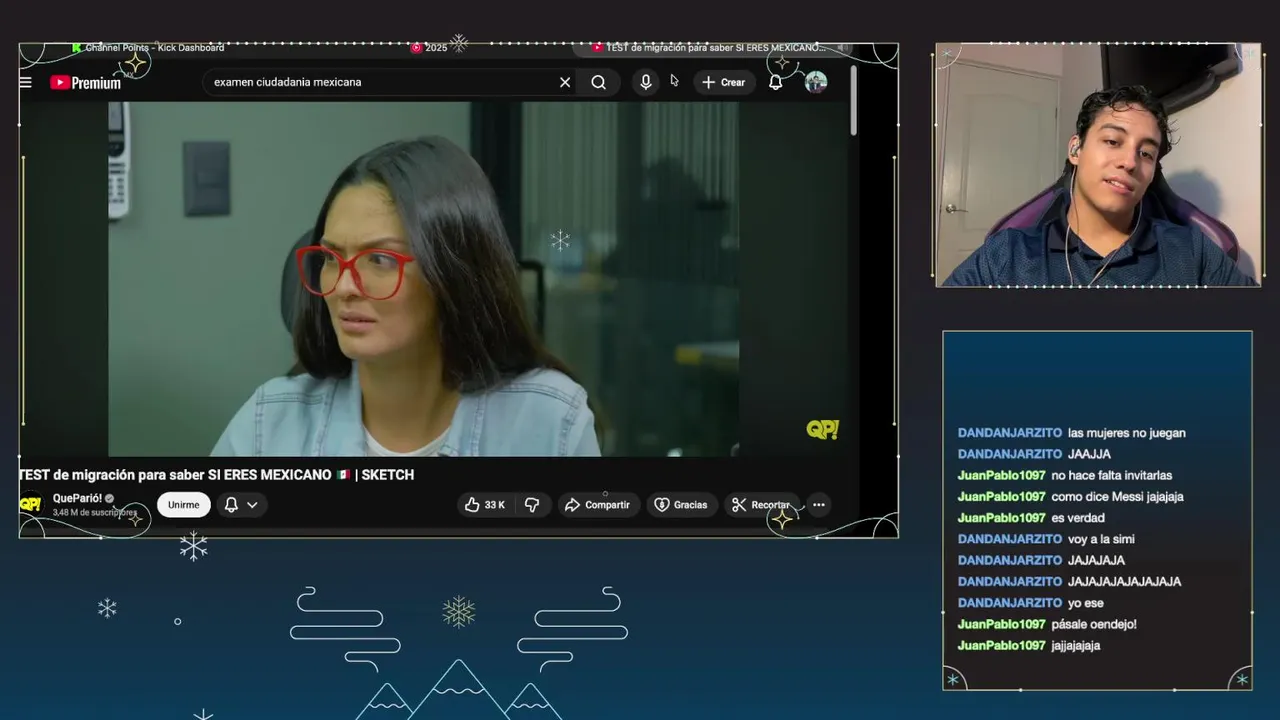Switch to Channel Points - Kick Dashboard tab
The width and height of the screenshot is (1280, 720).
click(x=148, y=47)
